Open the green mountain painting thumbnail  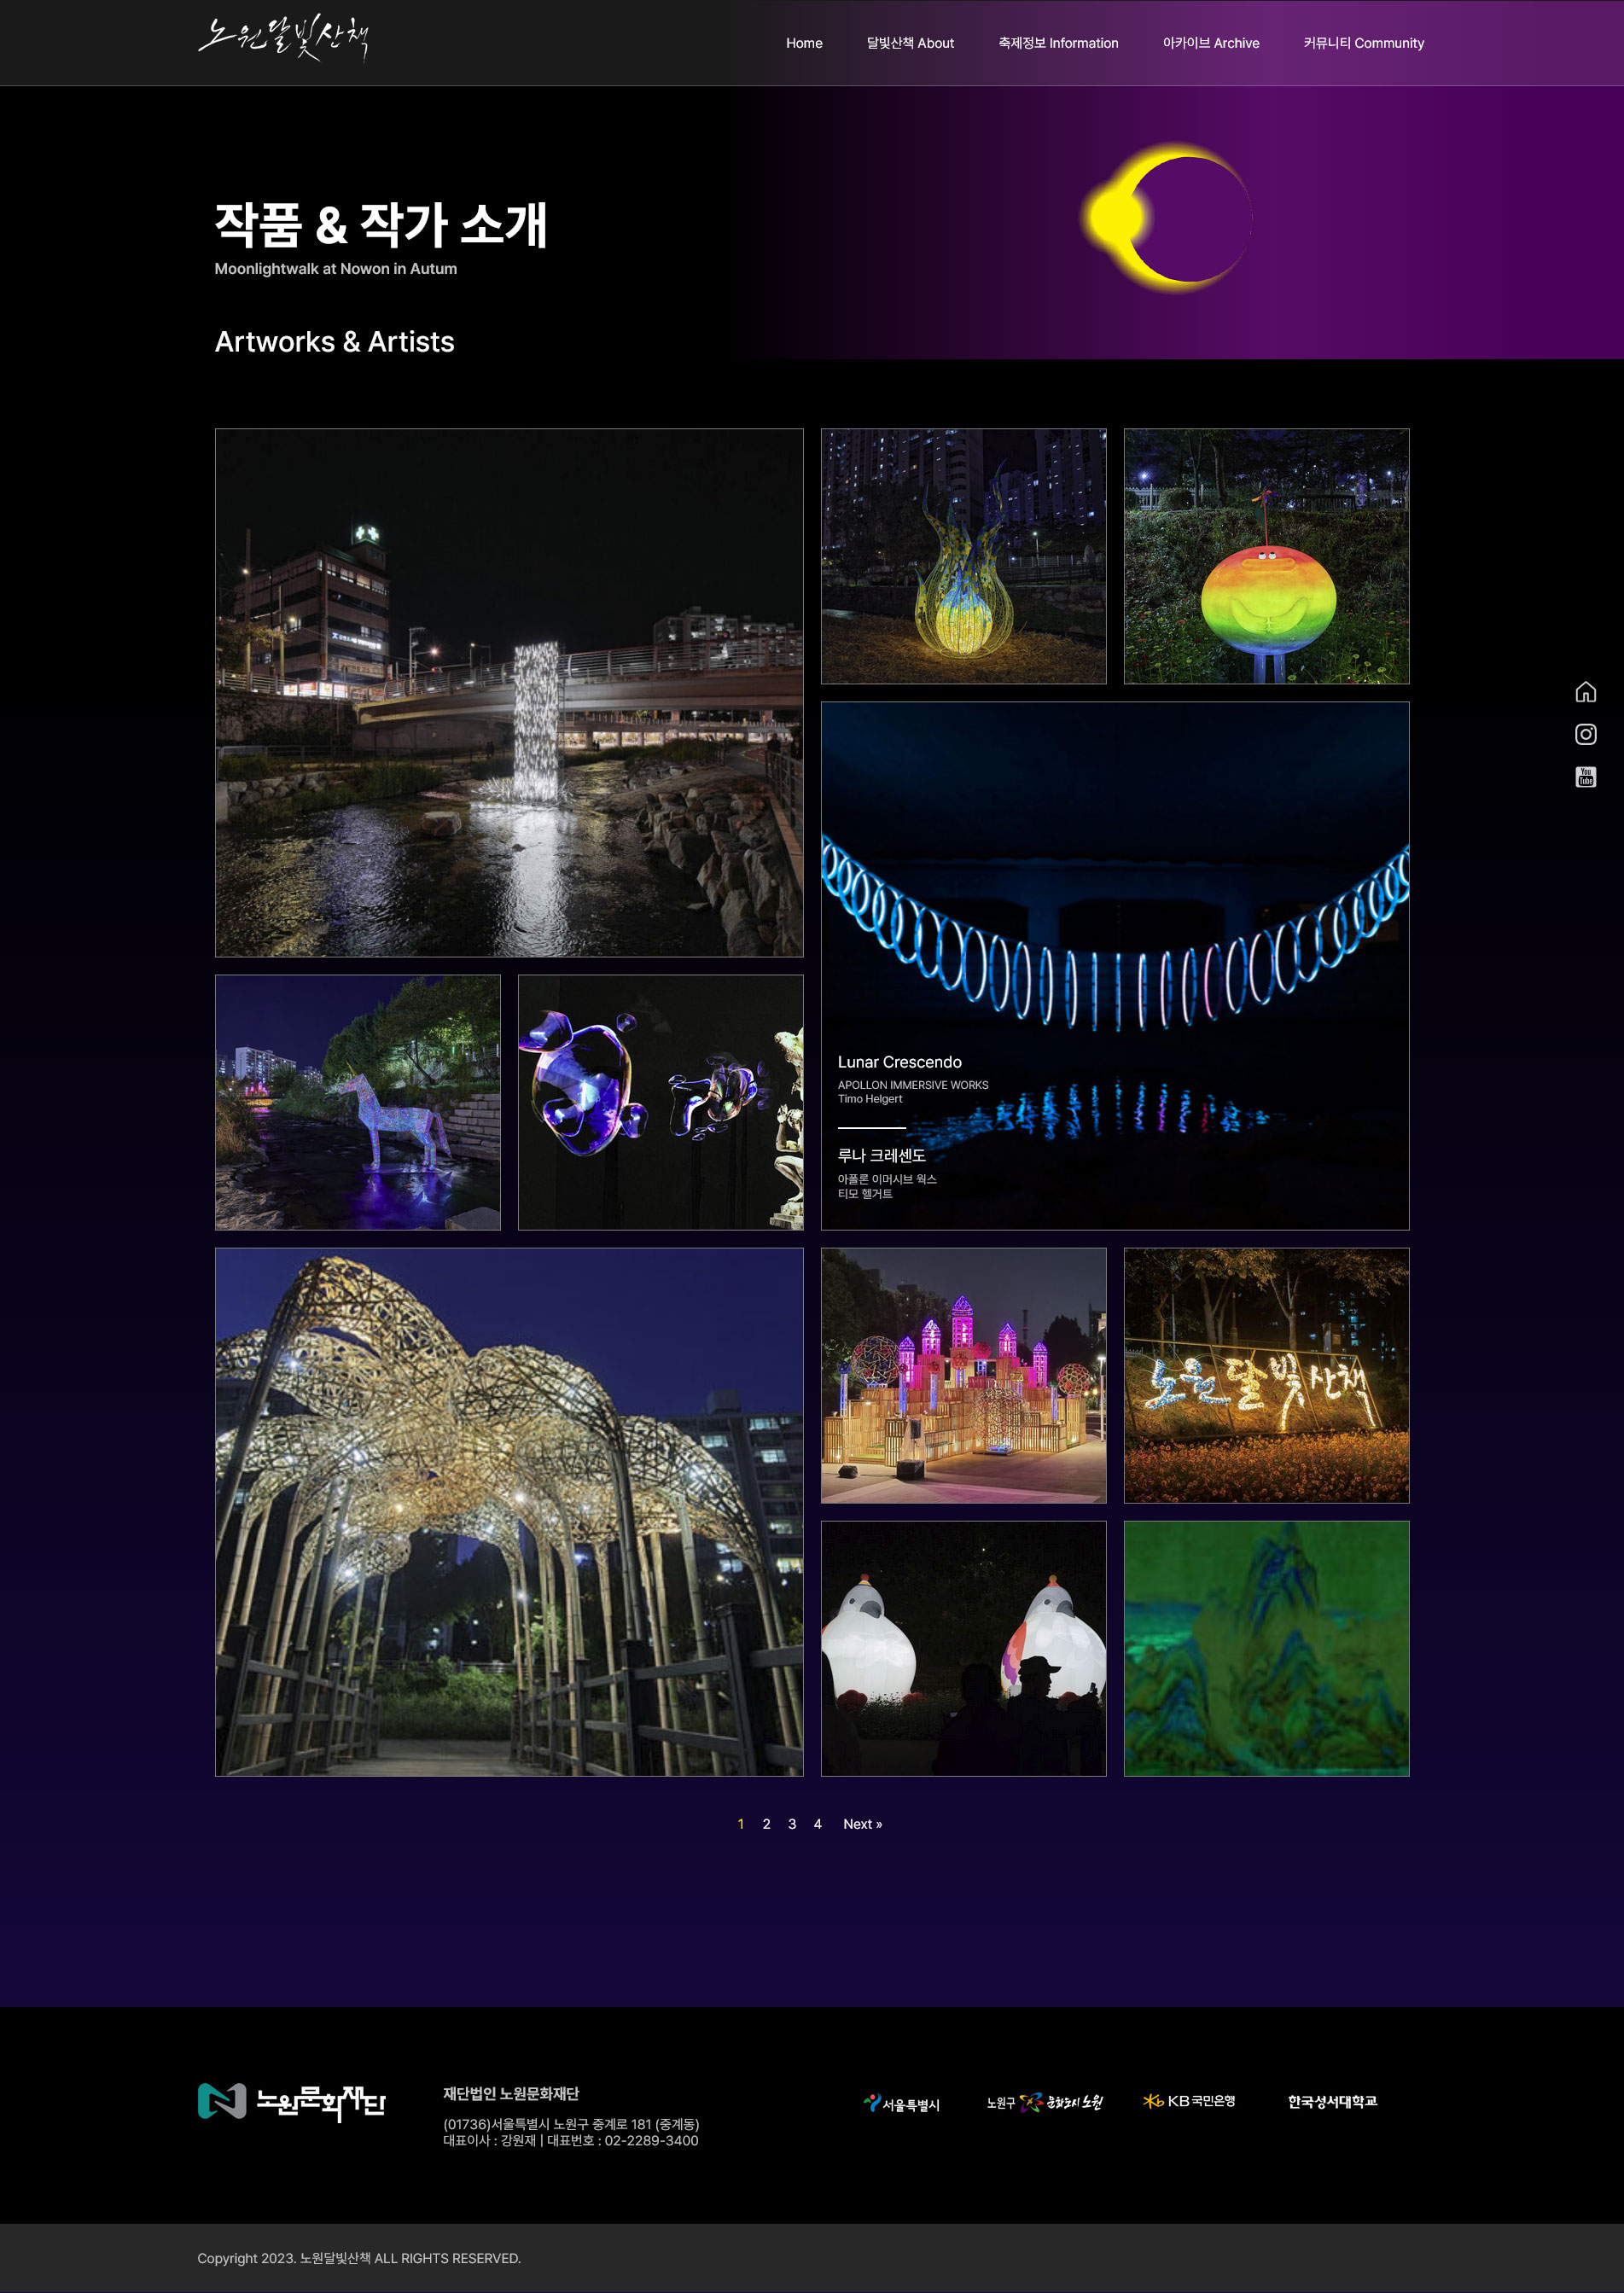pos(1266,1648)
